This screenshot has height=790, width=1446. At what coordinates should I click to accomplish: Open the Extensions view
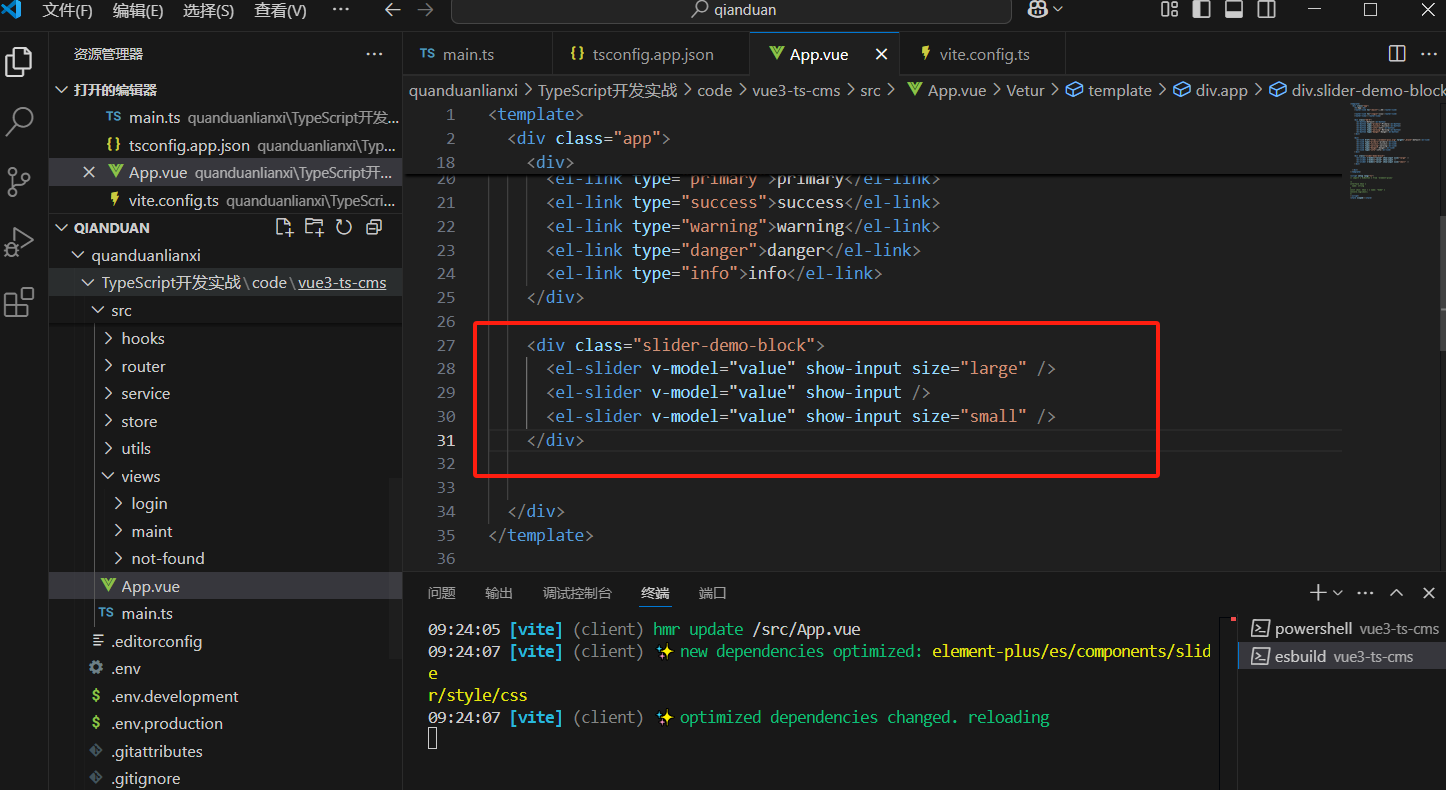pyautogui.click(x=19, y=302)
